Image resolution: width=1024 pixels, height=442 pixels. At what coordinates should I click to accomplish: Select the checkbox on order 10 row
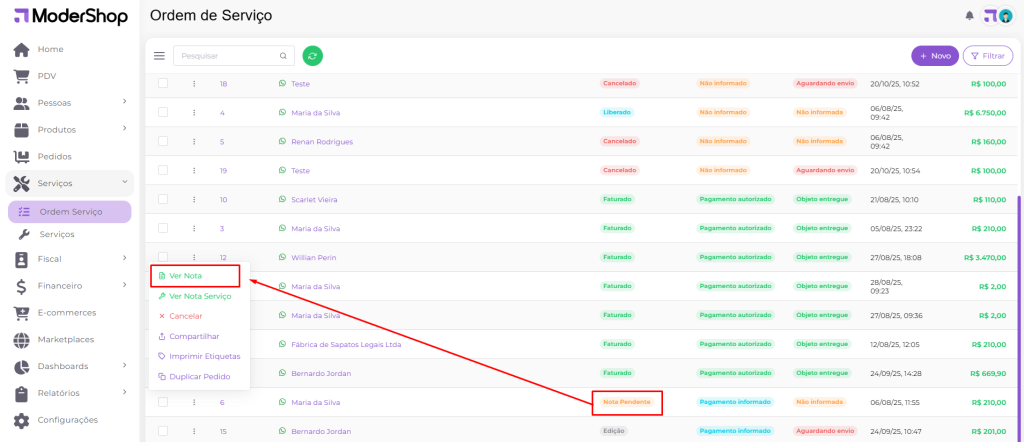click(163, 200)
